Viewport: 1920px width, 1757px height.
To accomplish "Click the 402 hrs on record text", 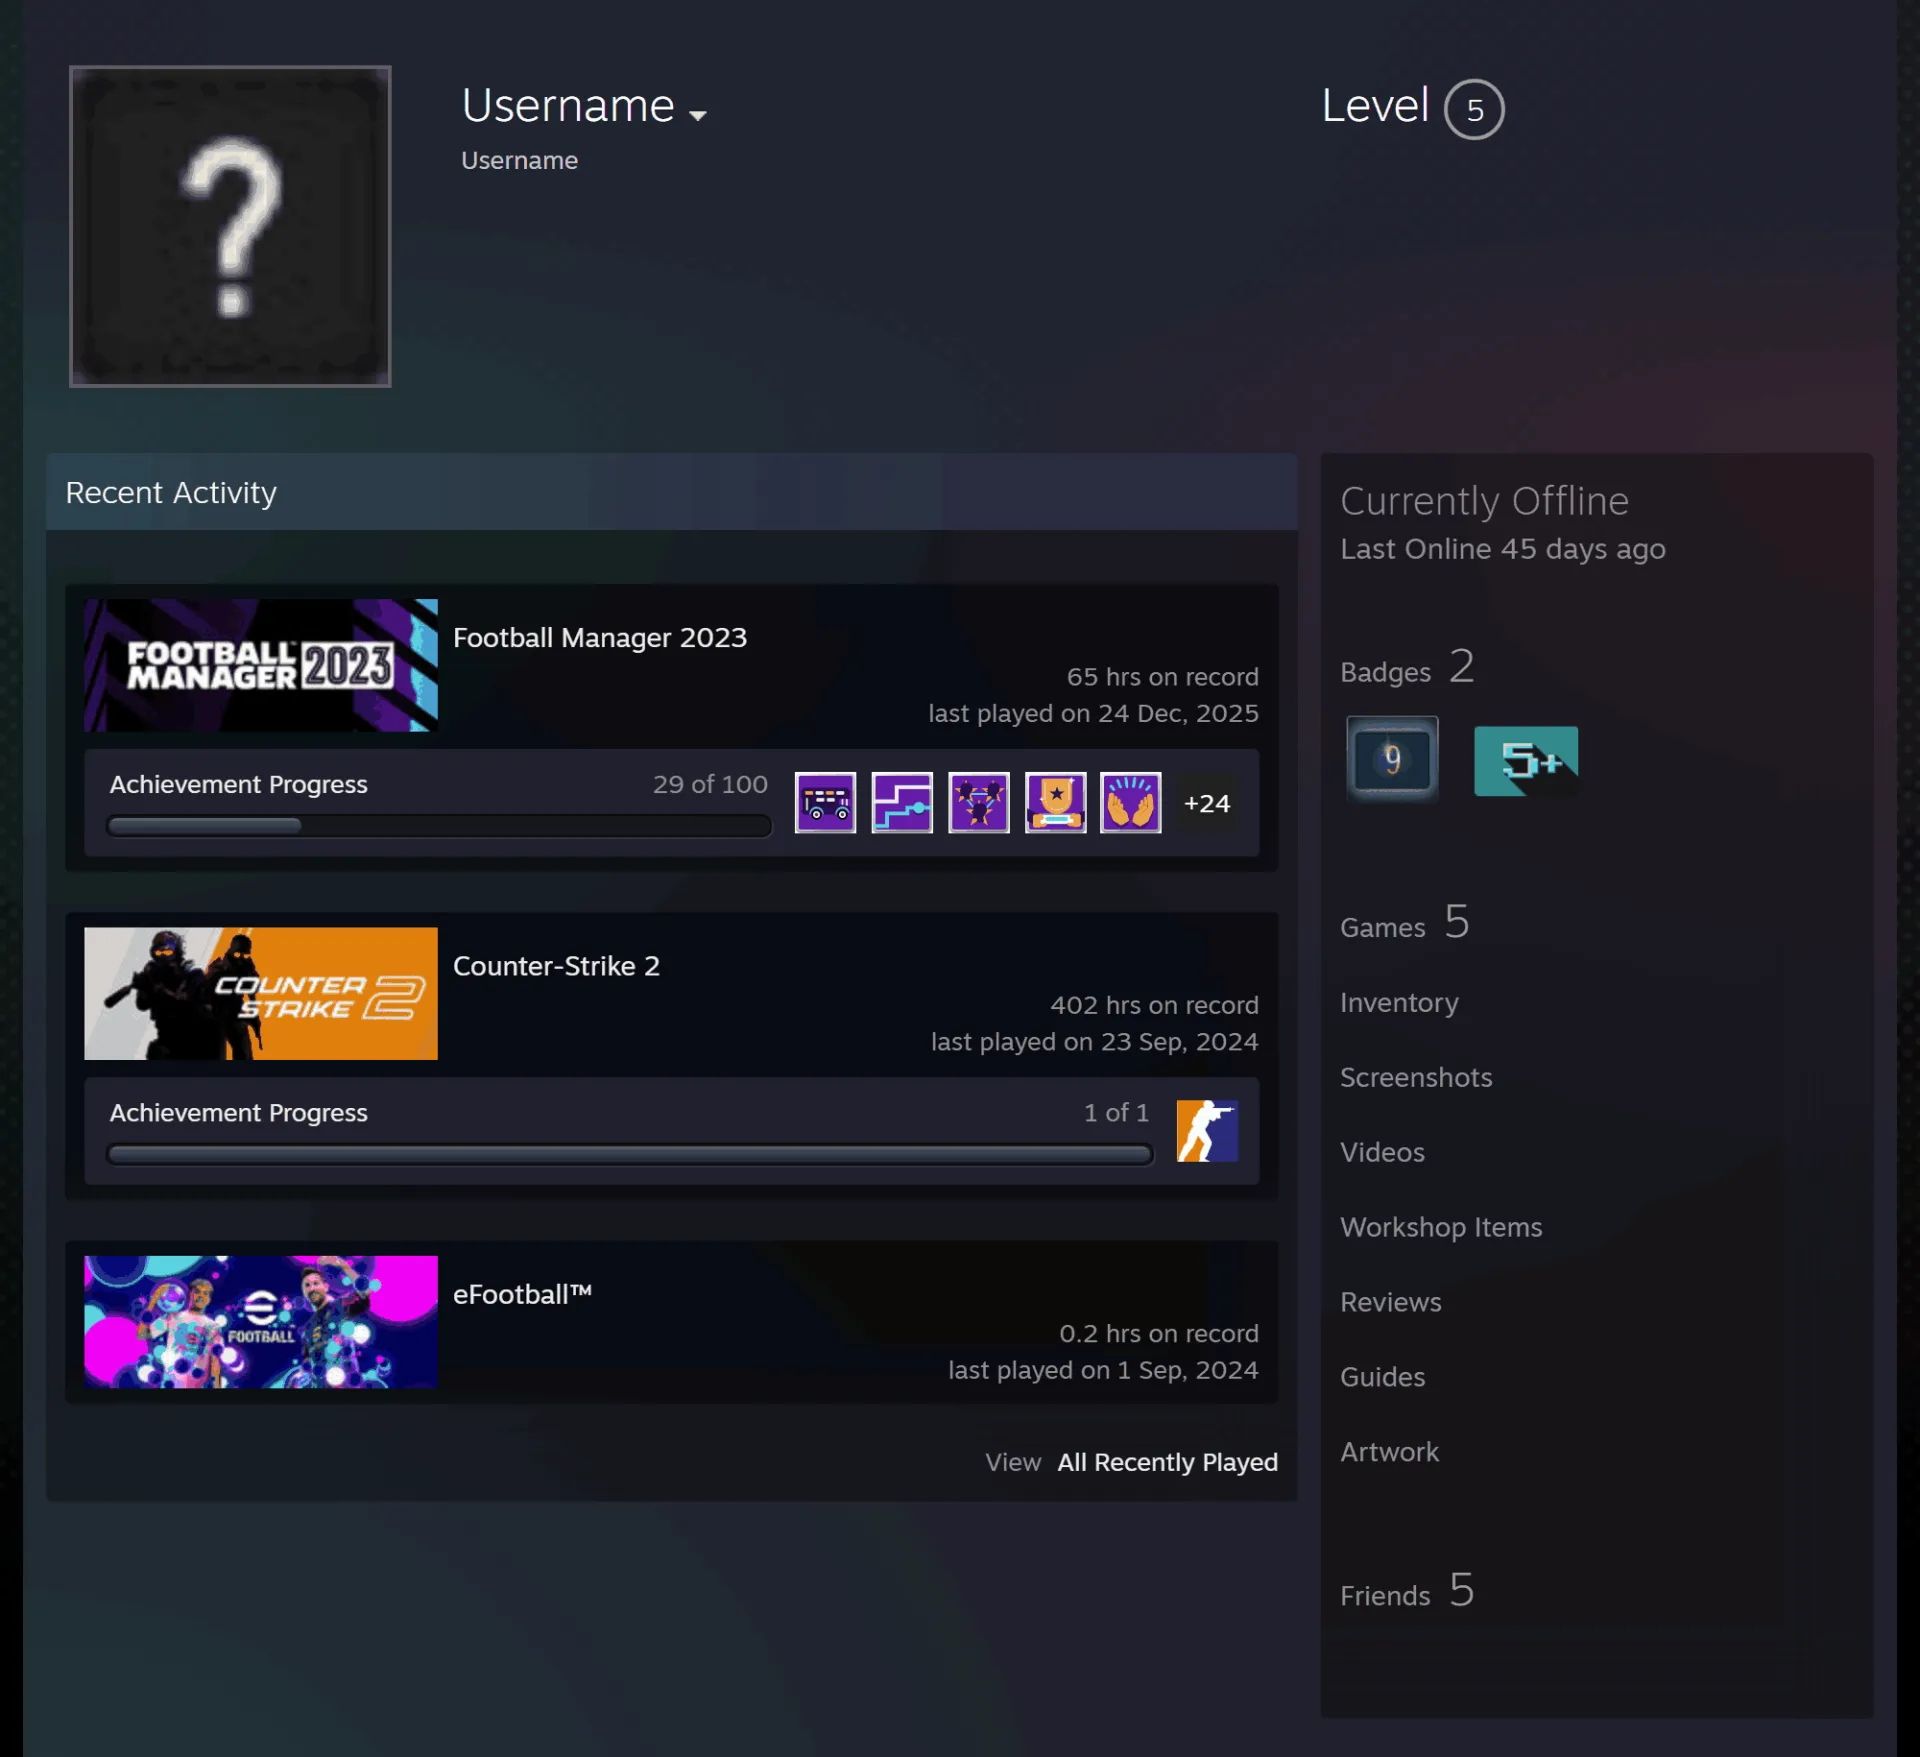I will (x=1154, y=1005).
